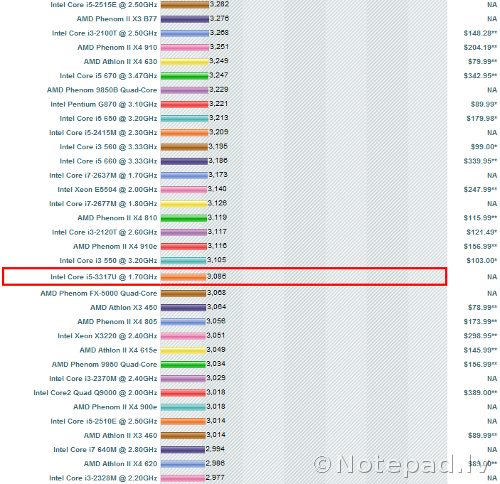The height and width of the screenshot is (484, 500).
Task: Open the AMD Phenom 9850B Quad-Core link
Action: (x=102, y=90)
